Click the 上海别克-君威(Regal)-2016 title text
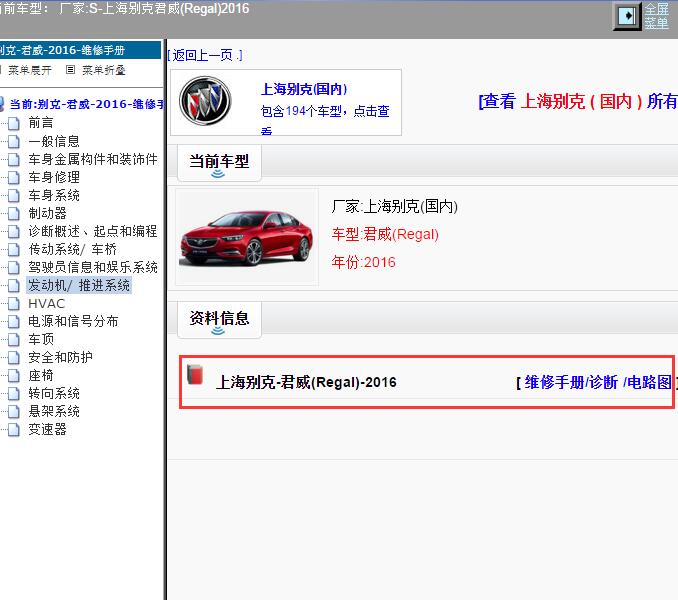 point(306,382)
